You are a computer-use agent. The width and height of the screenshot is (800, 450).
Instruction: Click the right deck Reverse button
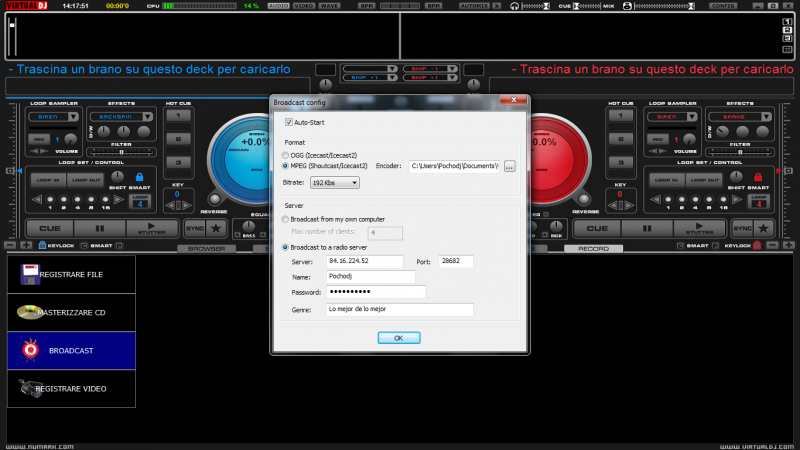[x=584, y=199]
